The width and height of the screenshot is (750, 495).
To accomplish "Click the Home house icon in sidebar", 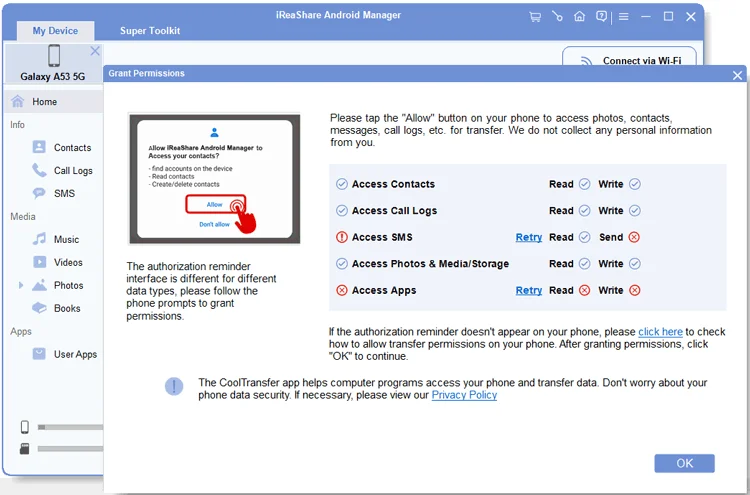I will [x=18, y=101].
